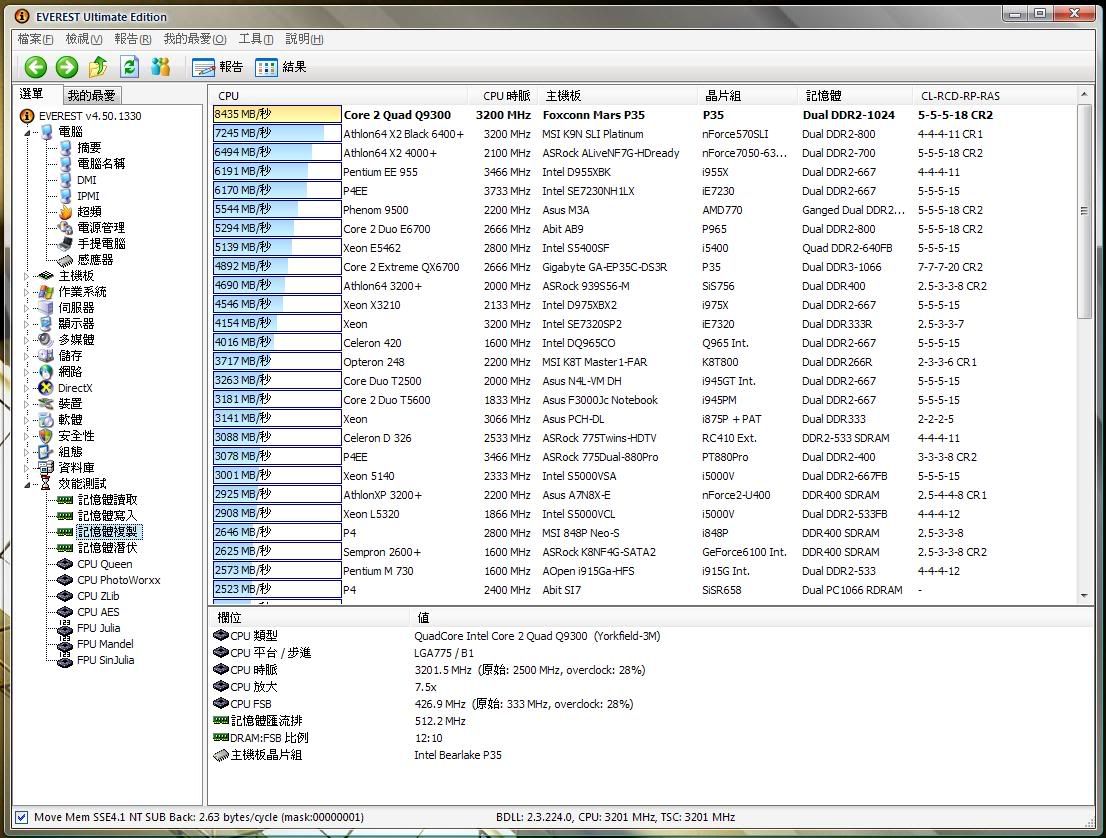Image resolution: width=1106 pixels, height=838 pixels.
Task: Open the 說明(H) menu
Action: (x=304, y=39)
